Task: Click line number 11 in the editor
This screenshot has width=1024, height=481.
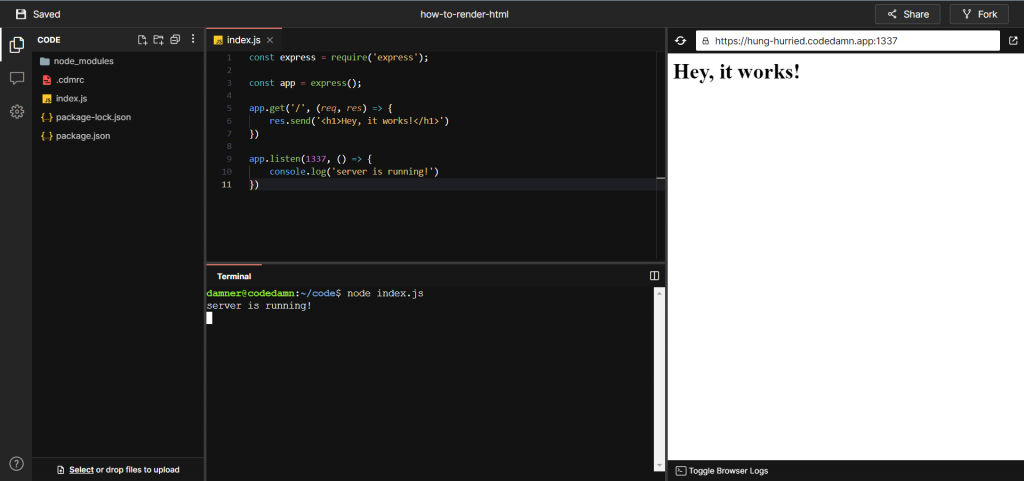Action: click(227, 185)
